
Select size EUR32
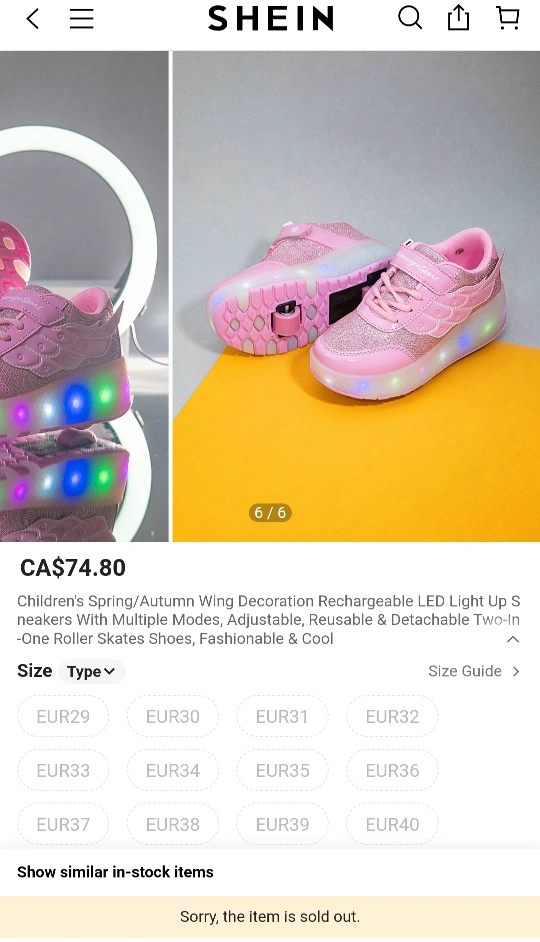[x=392, y=716]
